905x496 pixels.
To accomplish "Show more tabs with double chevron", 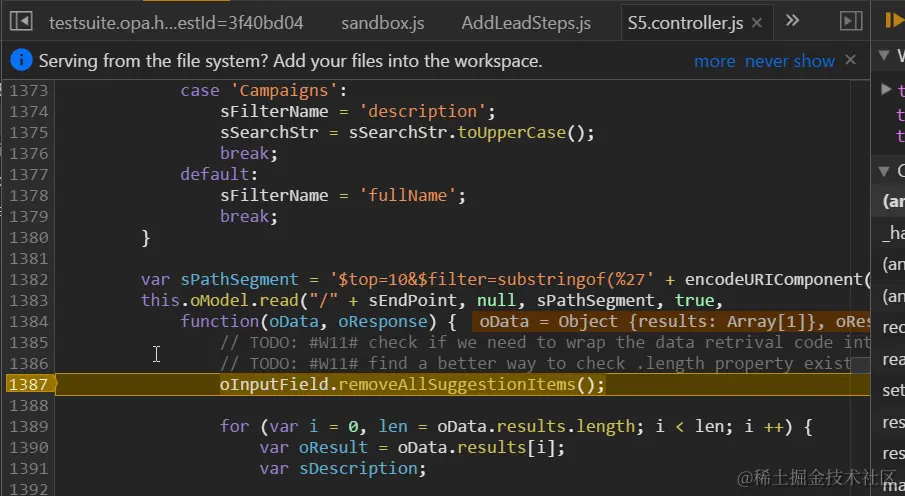I will tap(792, 21).
